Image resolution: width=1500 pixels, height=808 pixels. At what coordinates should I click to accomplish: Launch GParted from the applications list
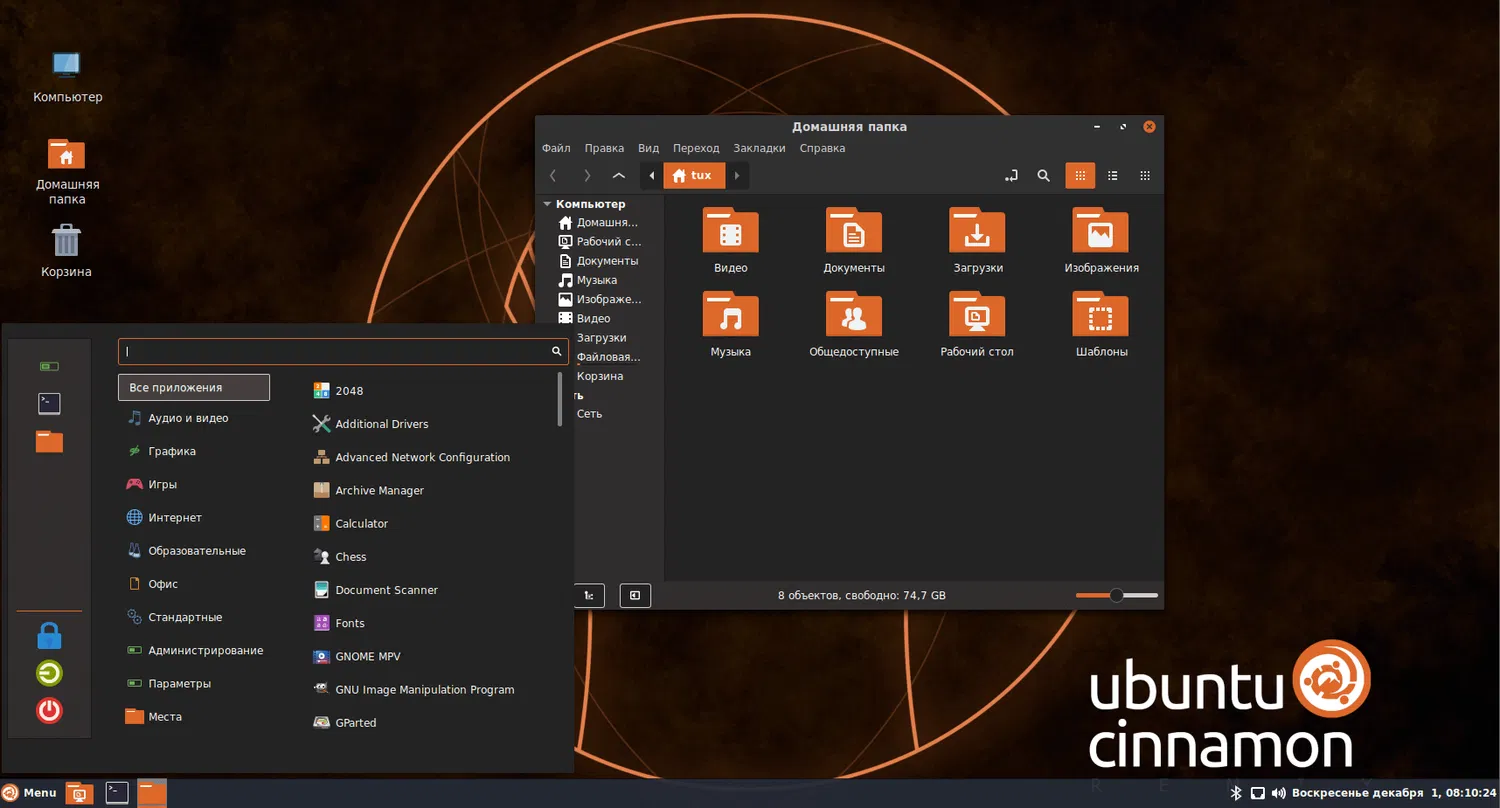coord(355,723)
